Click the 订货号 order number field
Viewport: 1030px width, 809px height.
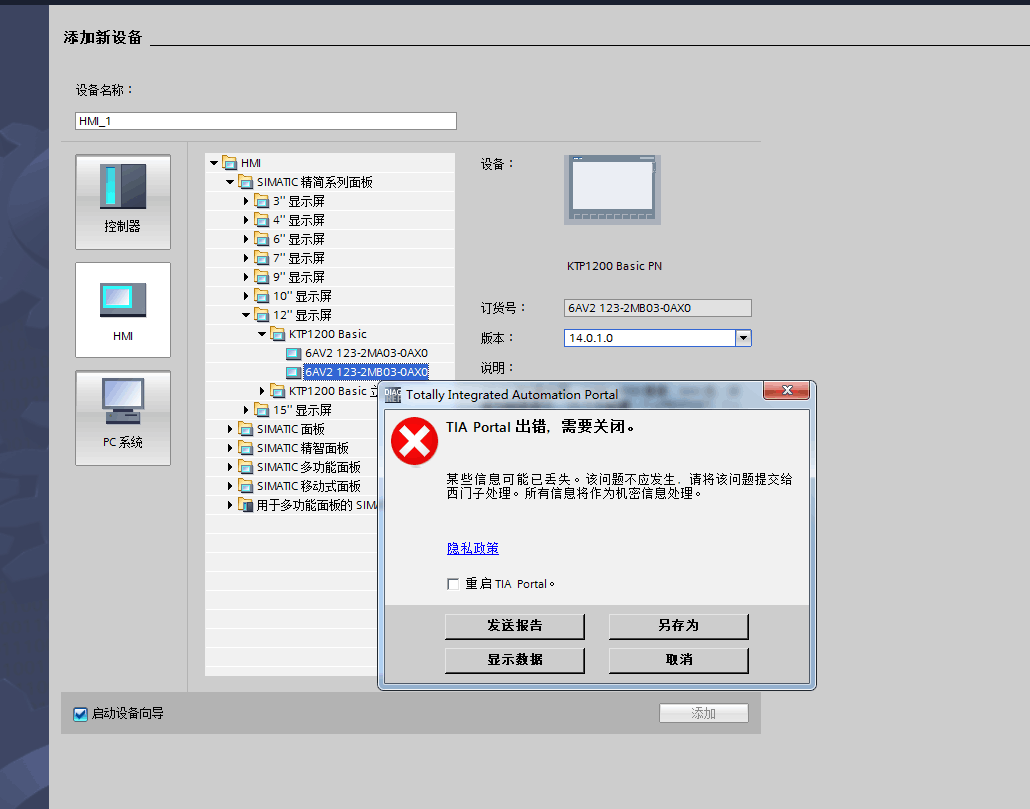(x=658, y=308)
